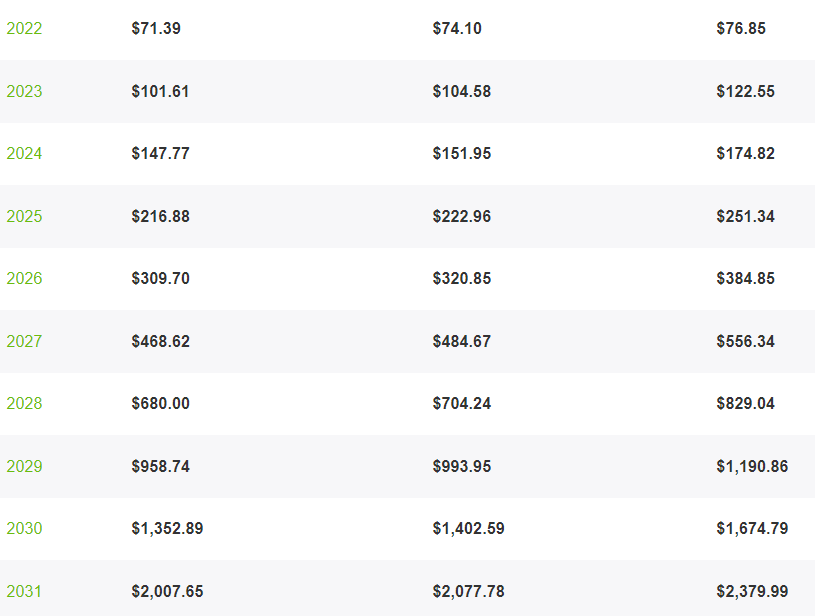Click the $216.88 price in 2025 row
Viewport: 815px width, 616px height.
click(160, 217)
